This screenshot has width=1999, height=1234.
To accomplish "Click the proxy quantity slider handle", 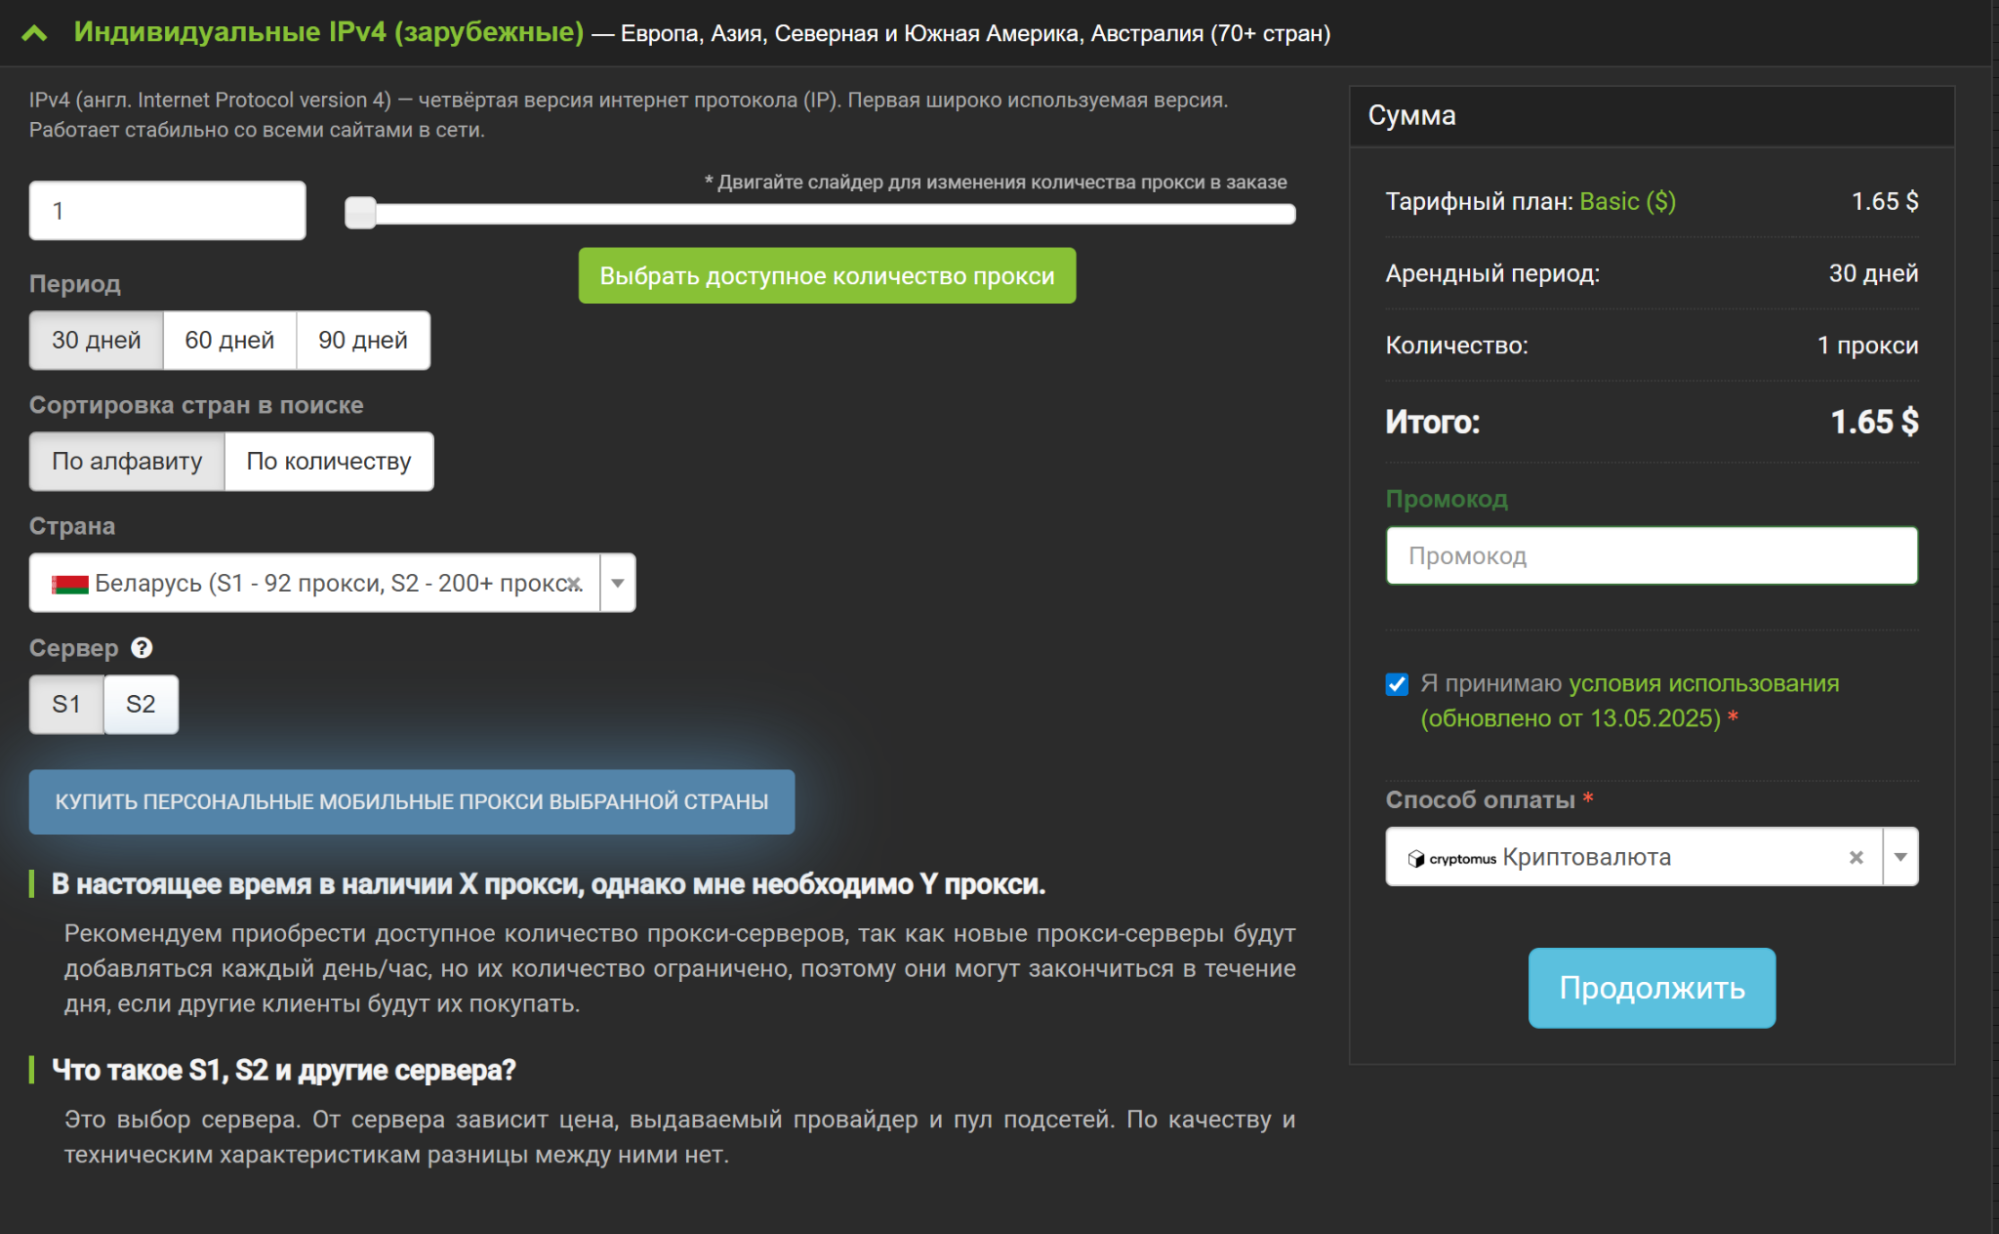I will click(360, 213).
